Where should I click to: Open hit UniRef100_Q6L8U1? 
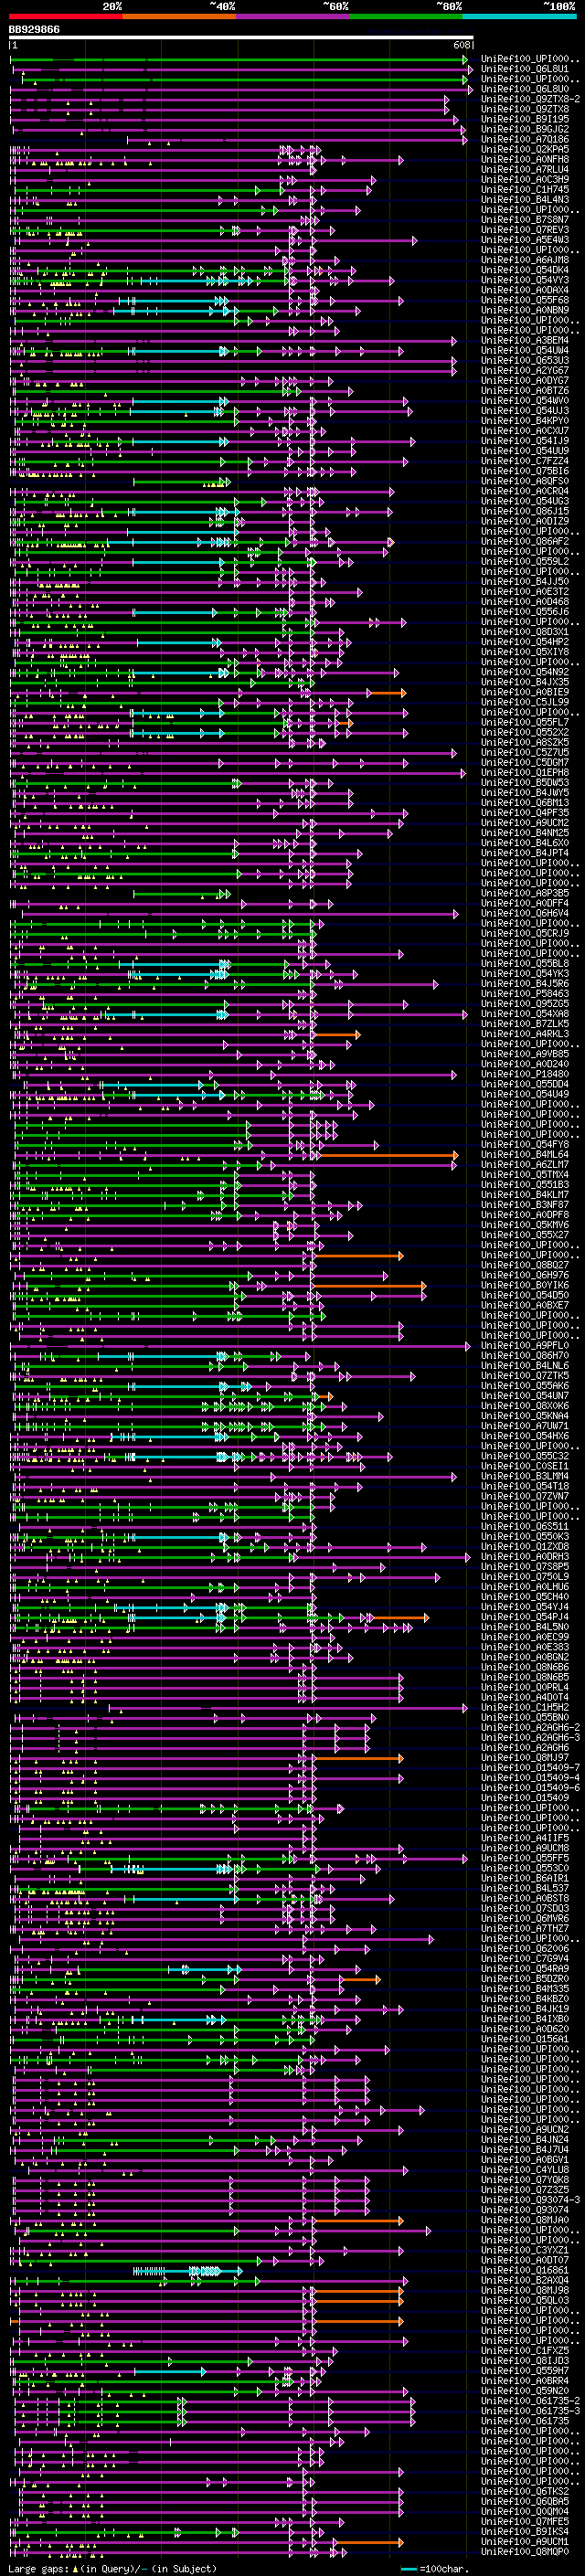(x=525, y=69)
